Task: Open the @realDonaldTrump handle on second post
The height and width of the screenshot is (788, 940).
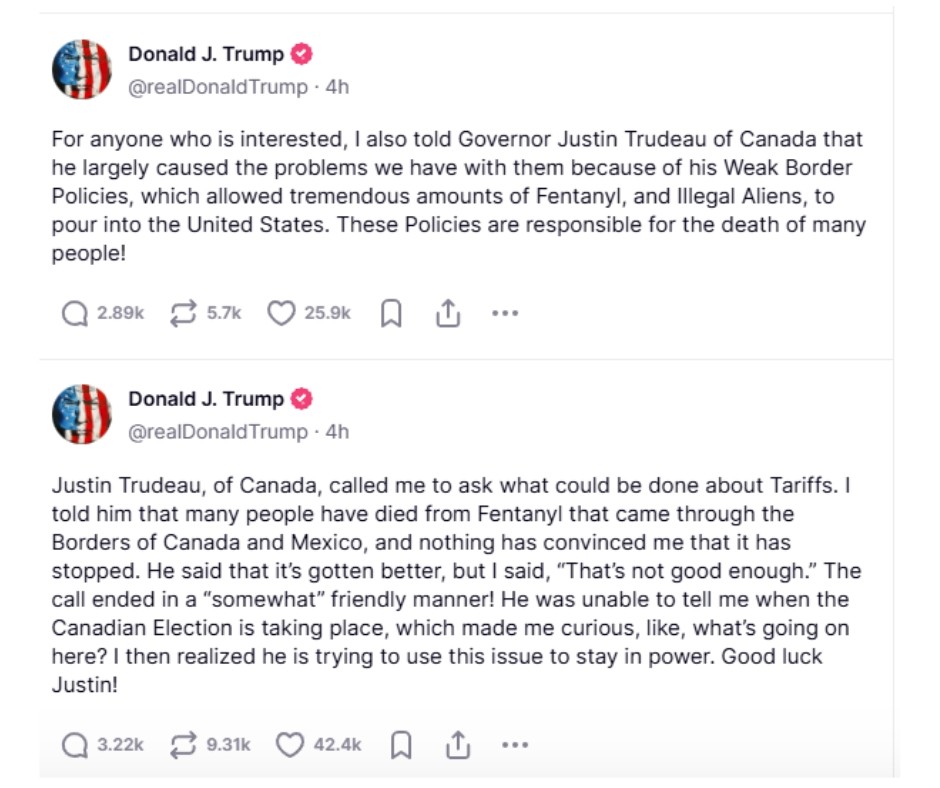Action: [x=218, y=432]
